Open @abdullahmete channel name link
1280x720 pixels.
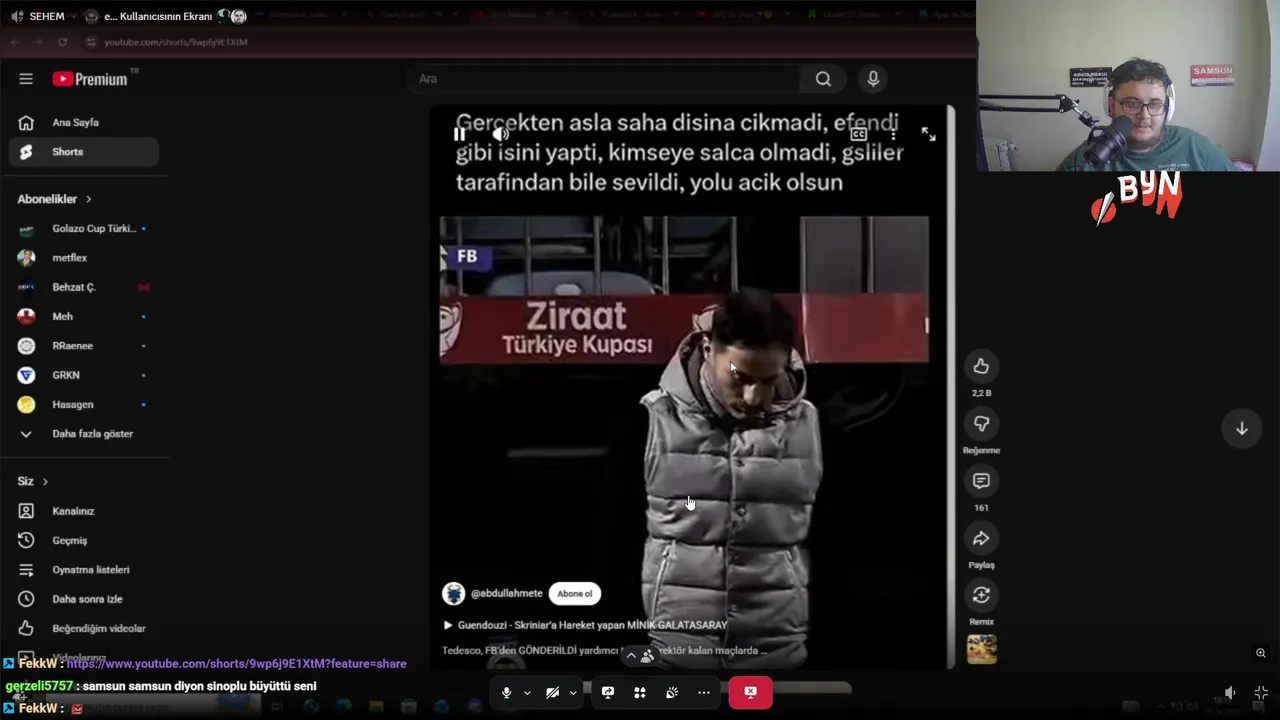click(506, 593)
